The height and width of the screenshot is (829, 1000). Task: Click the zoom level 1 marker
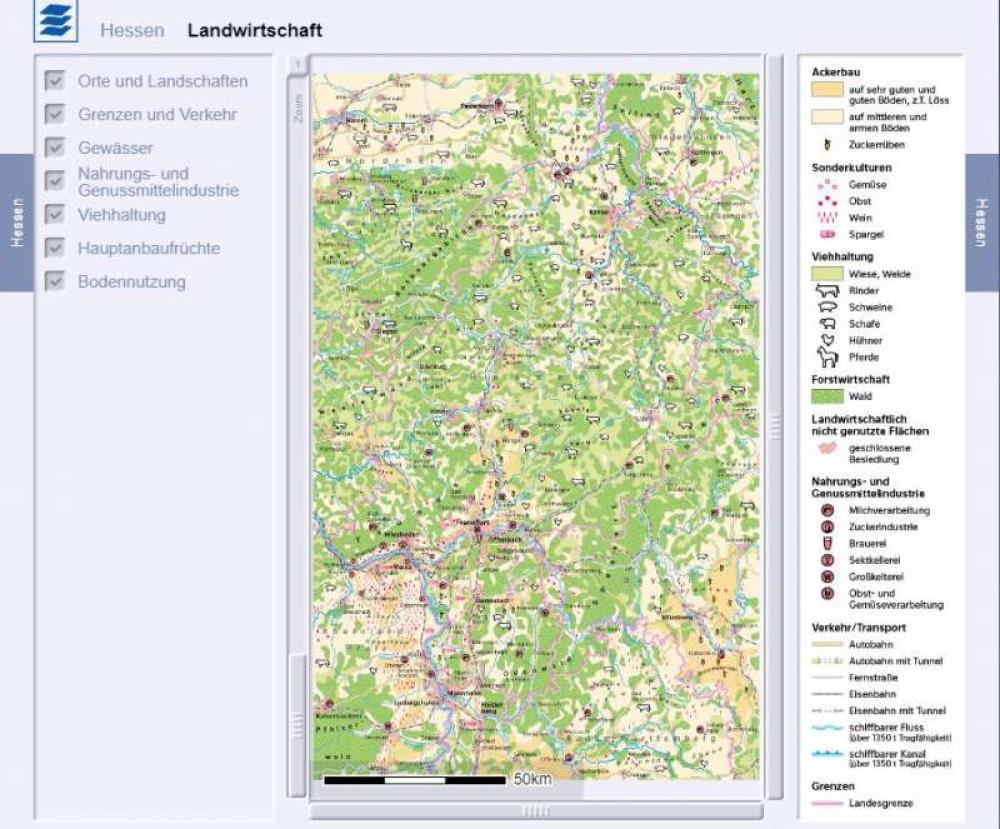(x=298, y=64)
